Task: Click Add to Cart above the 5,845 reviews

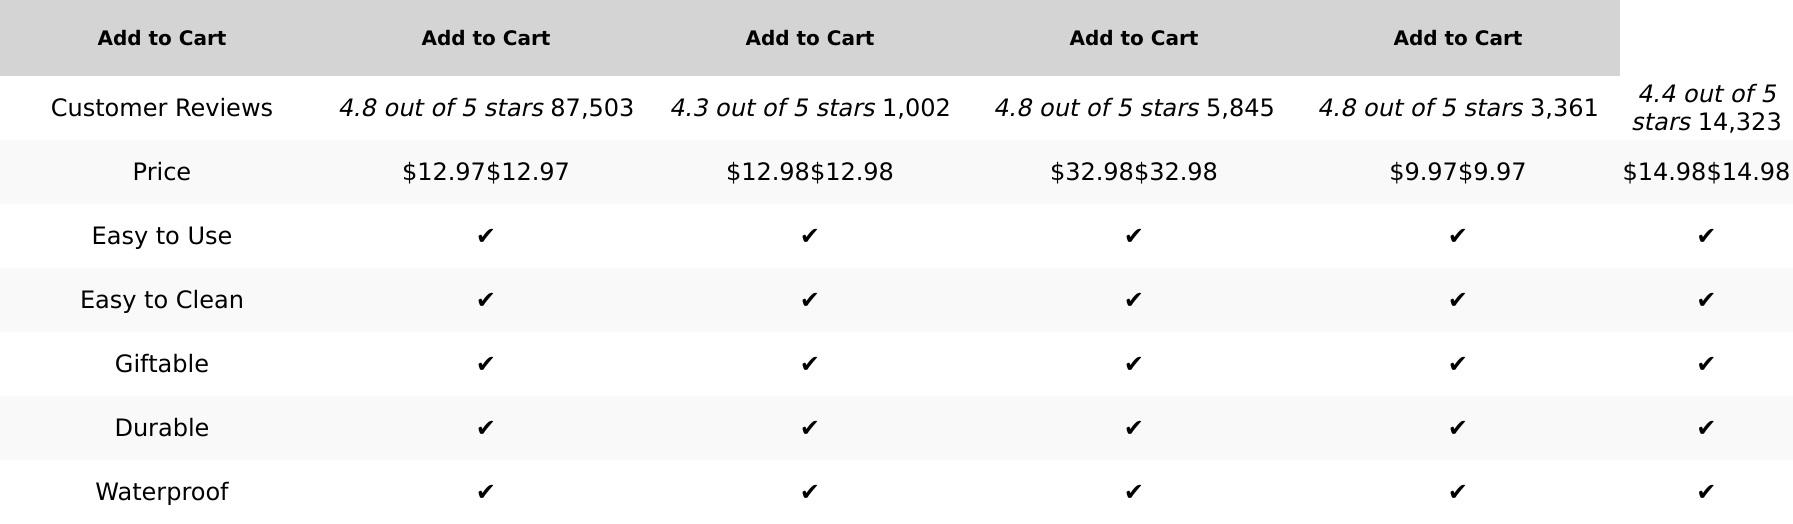Action: (x=1133, y=38)
